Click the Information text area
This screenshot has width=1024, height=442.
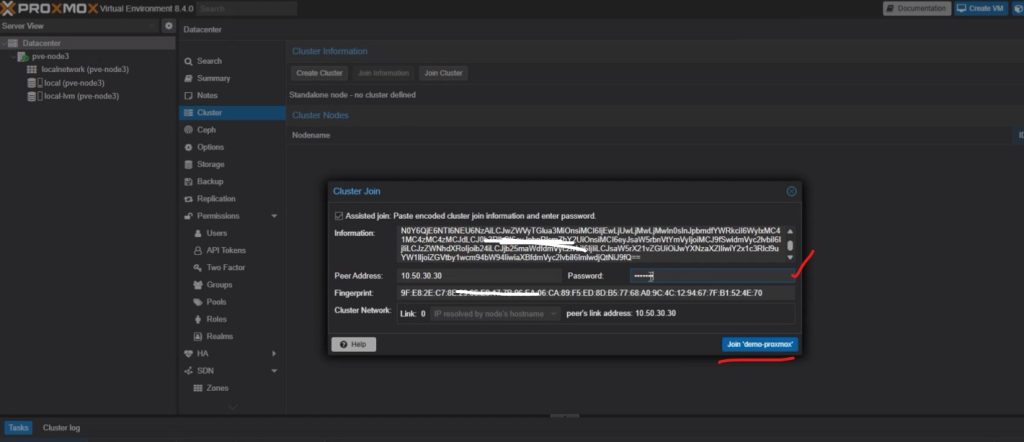coord(592,244)
